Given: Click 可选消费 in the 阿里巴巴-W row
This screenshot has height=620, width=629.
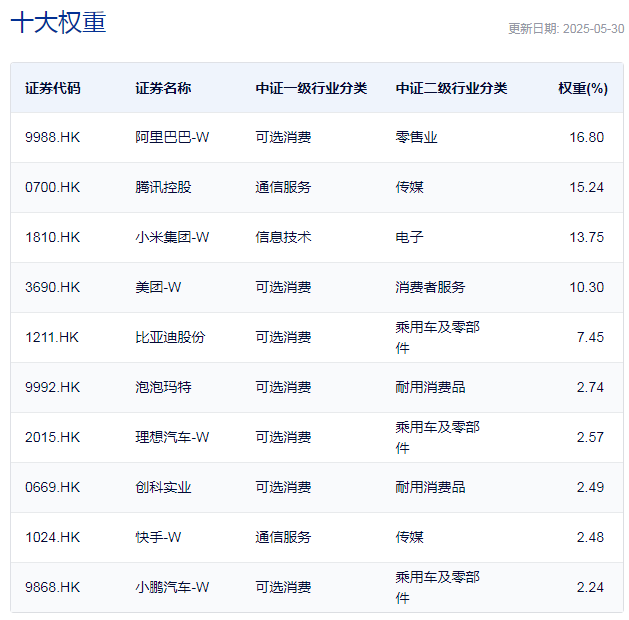Looking at the screenshot, I should [x=283, y=137].
